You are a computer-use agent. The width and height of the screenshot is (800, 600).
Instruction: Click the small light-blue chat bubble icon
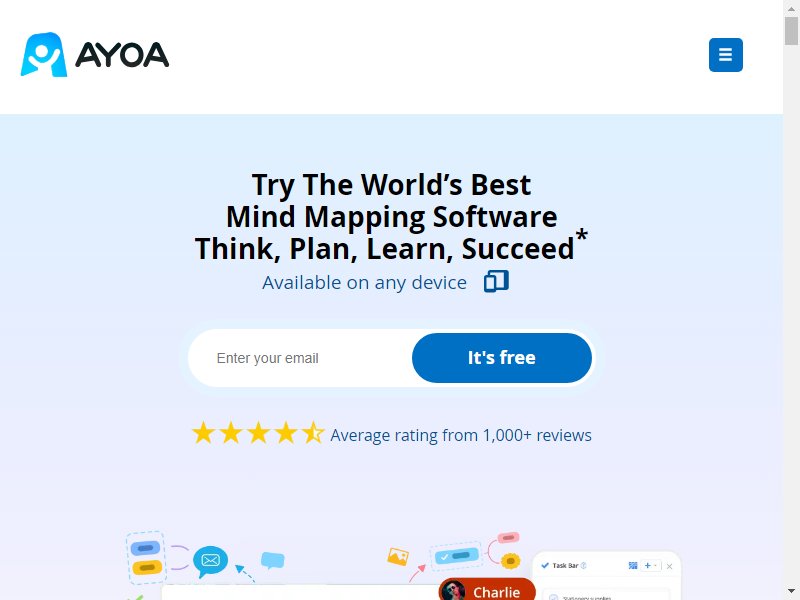click(x=272, y=560)
